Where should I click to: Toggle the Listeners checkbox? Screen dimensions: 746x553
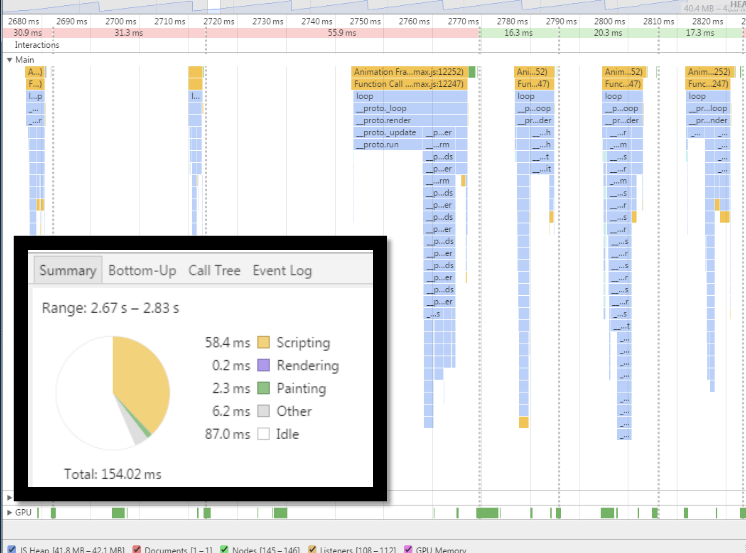pos(312,550)
